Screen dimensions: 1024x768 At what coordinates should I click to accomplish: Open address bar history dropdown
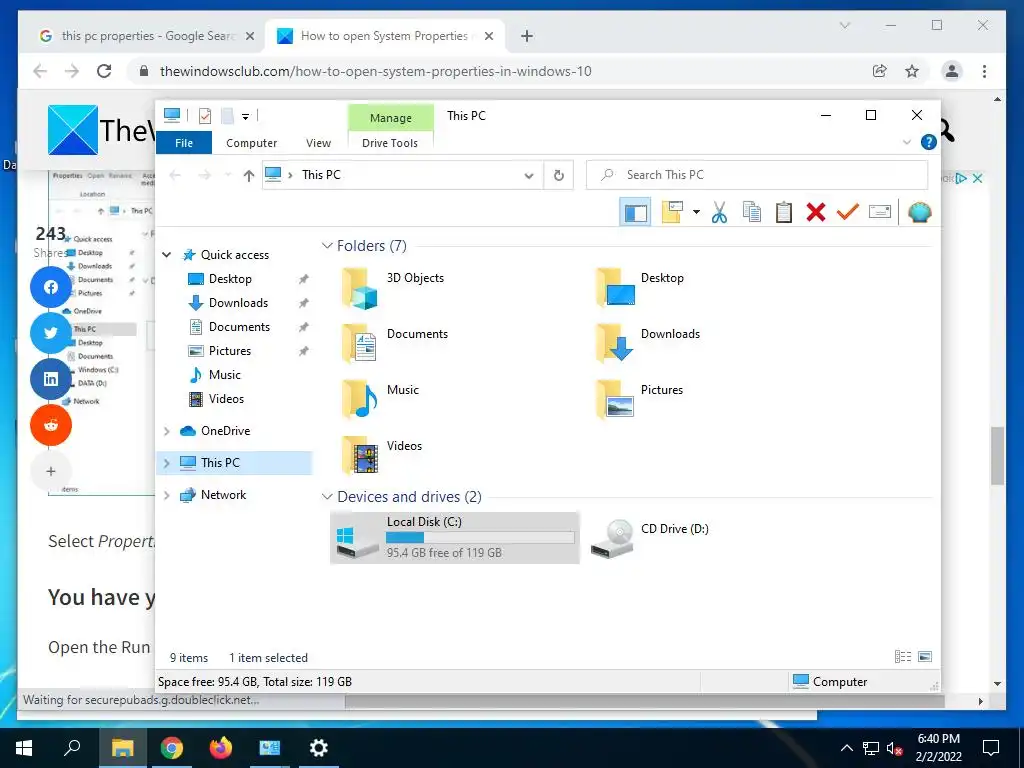pyautogui.click(x=529, y=175)
